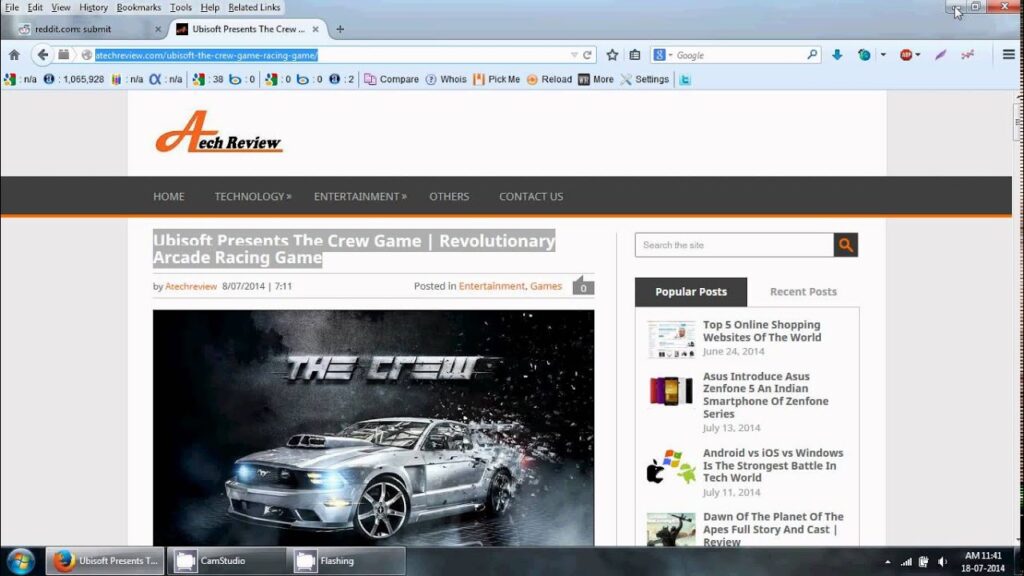Open the Flashing taskbar window

(346, 561)
